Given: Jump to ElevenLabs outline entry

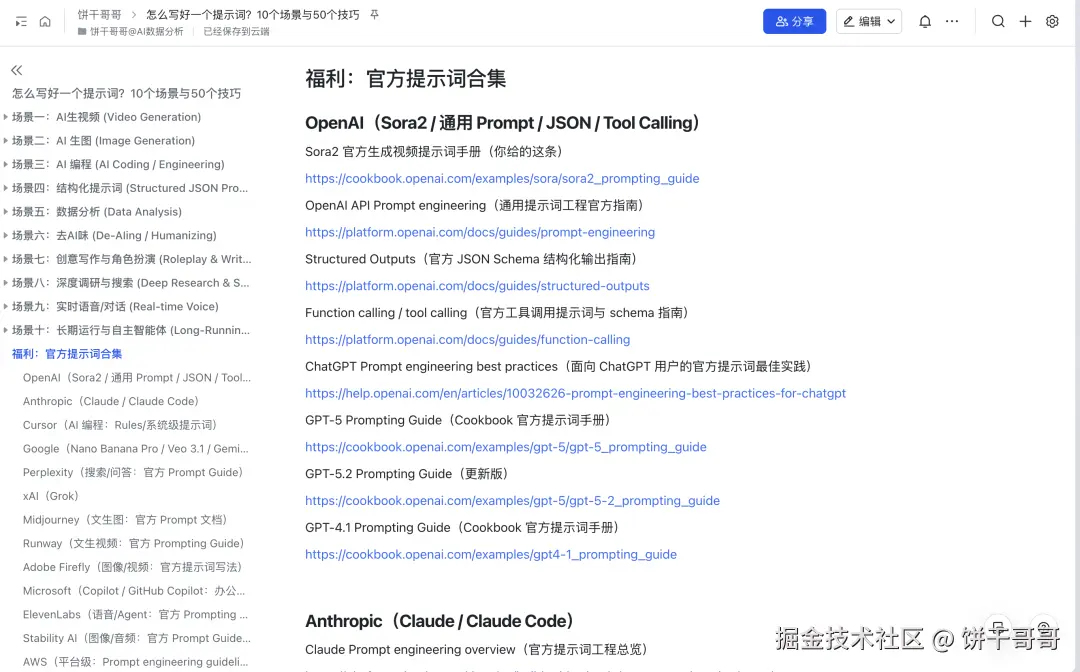Looking at the screenshot, I should point(135,614).
